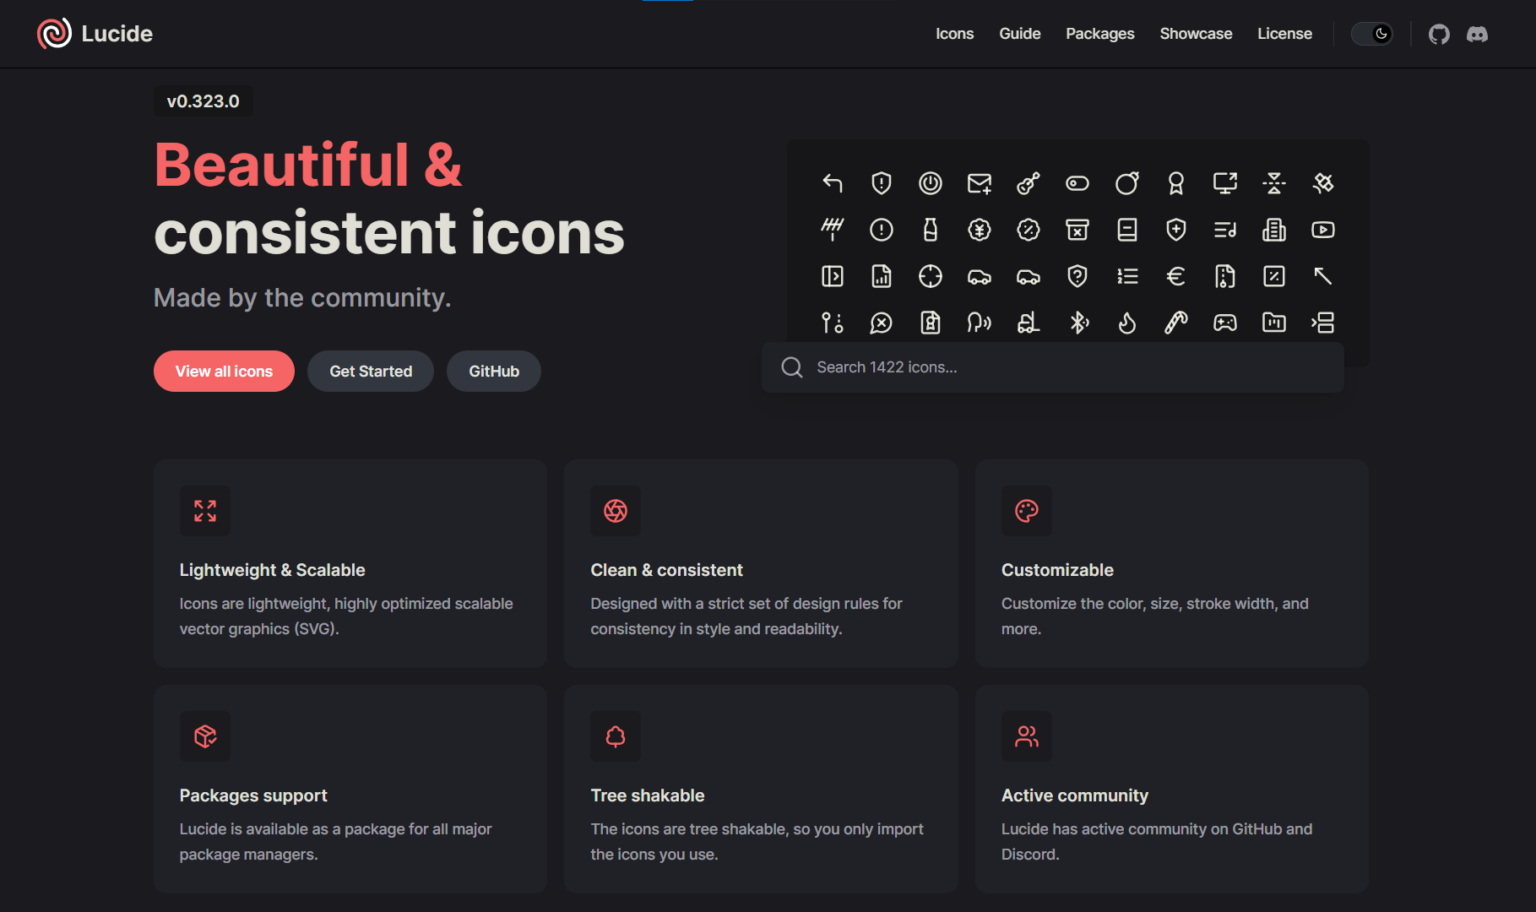Select the crosshair icon
Screen dimensions: 1536x912
point(930,276)
